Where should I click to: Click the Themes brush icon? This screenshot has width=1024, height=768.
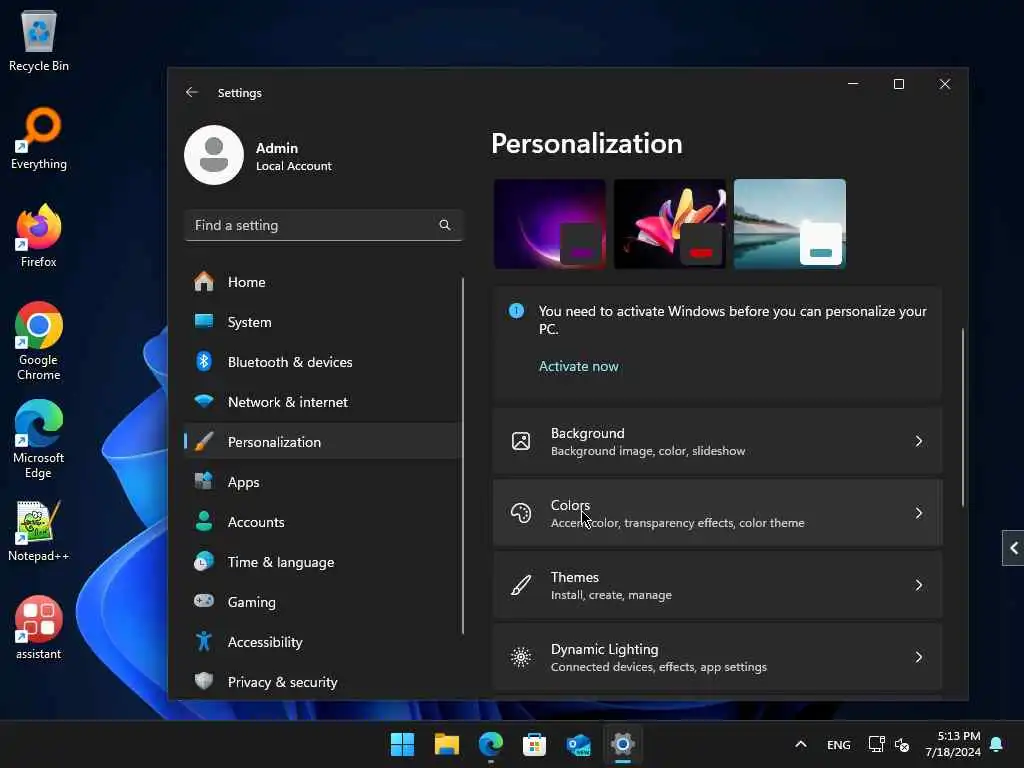pyautogui.click(x=521, y=585)
